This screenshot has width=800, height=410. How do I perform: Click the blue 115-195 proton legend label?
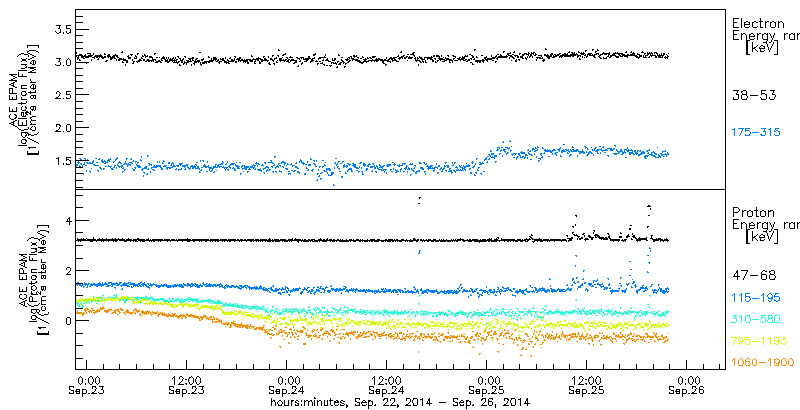[756, 297]
